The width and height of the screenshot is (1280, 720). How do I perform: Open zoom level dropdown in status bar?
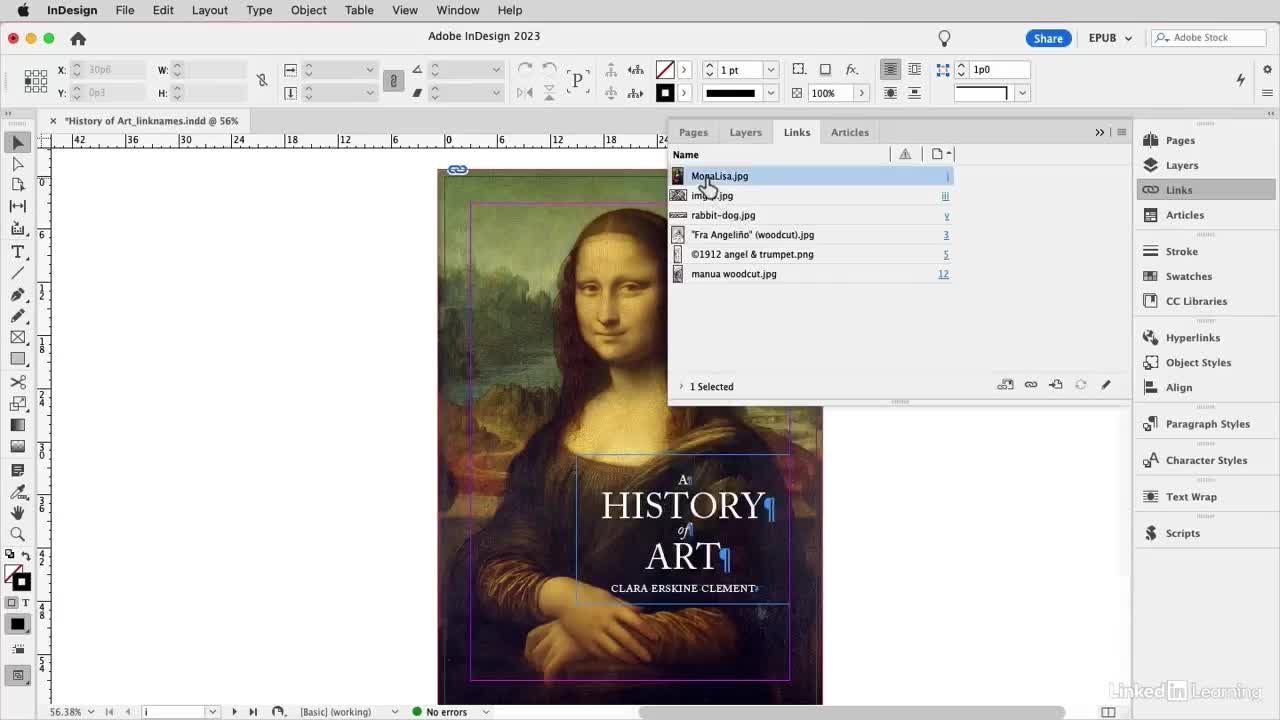(90, 712)
